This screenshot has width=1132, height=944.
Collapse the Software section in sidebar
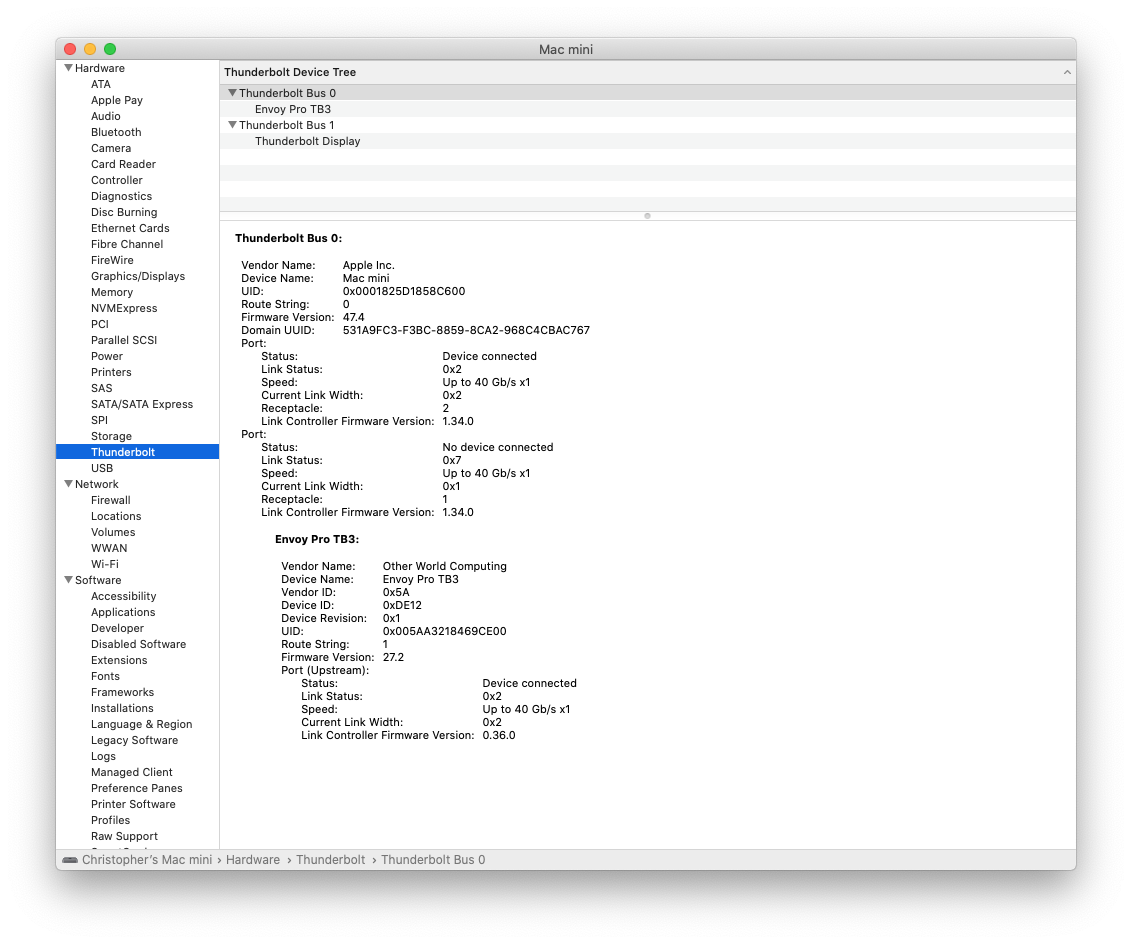point(68,580)
